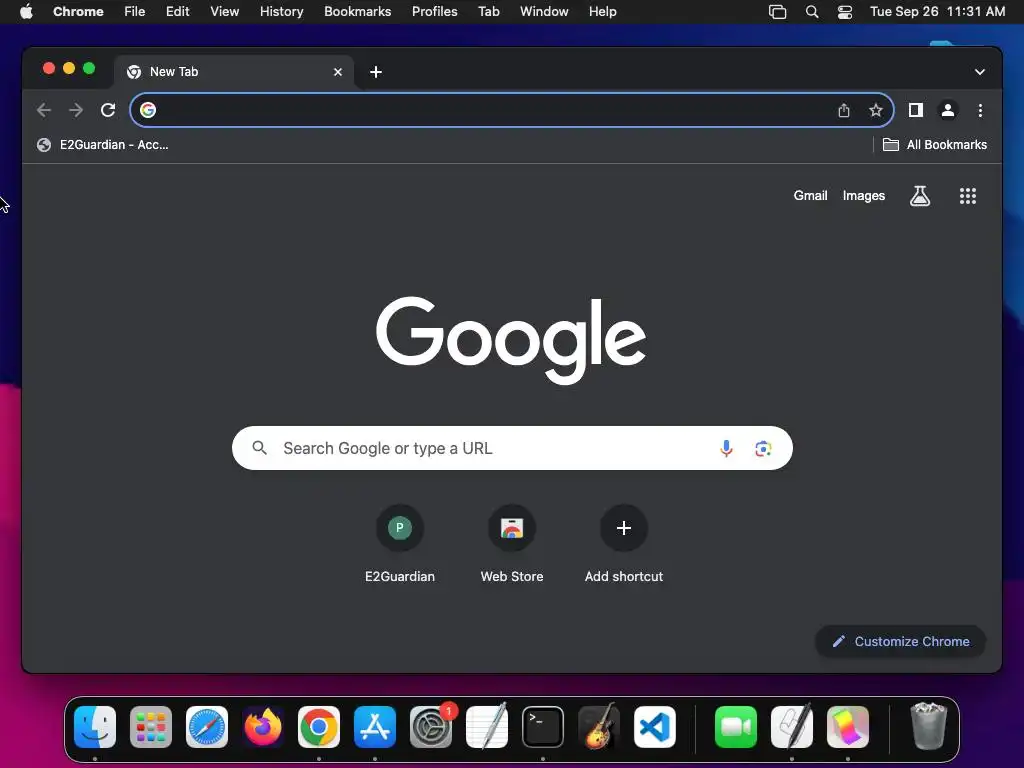Click the Search Google or type a URL box
The height and width of the screenshot is (768, 1024).
[512, 448]
